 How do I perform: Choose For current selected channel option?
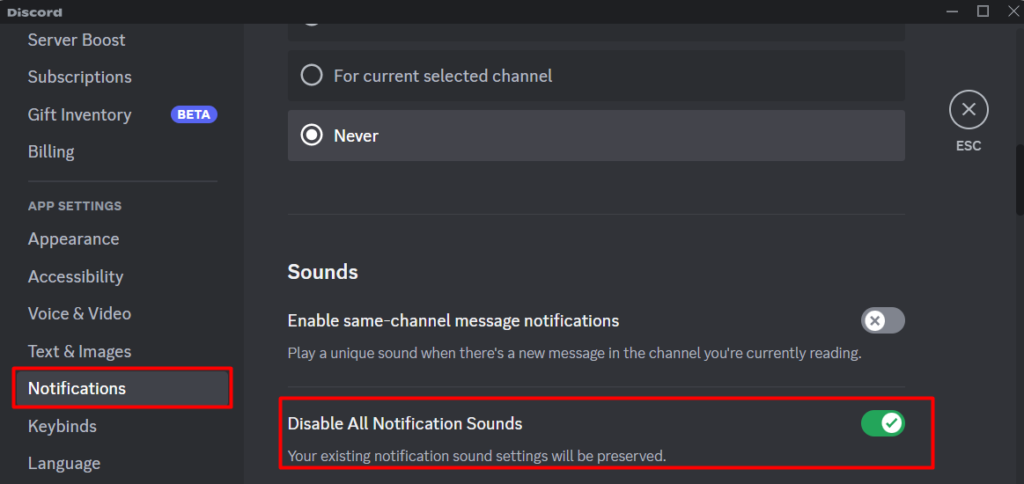tap(596, 76)
